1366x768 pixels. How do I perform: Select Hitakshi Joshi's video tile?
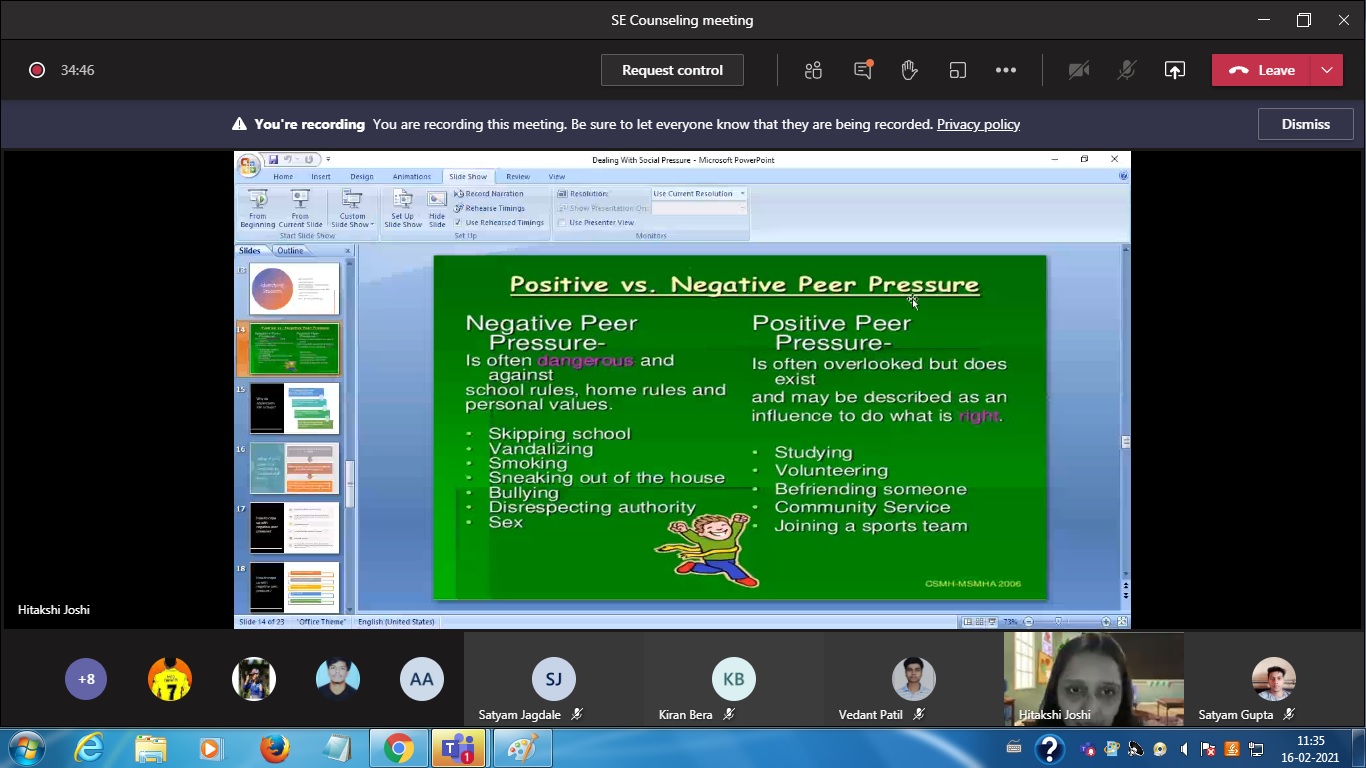tap(1093, 677)
